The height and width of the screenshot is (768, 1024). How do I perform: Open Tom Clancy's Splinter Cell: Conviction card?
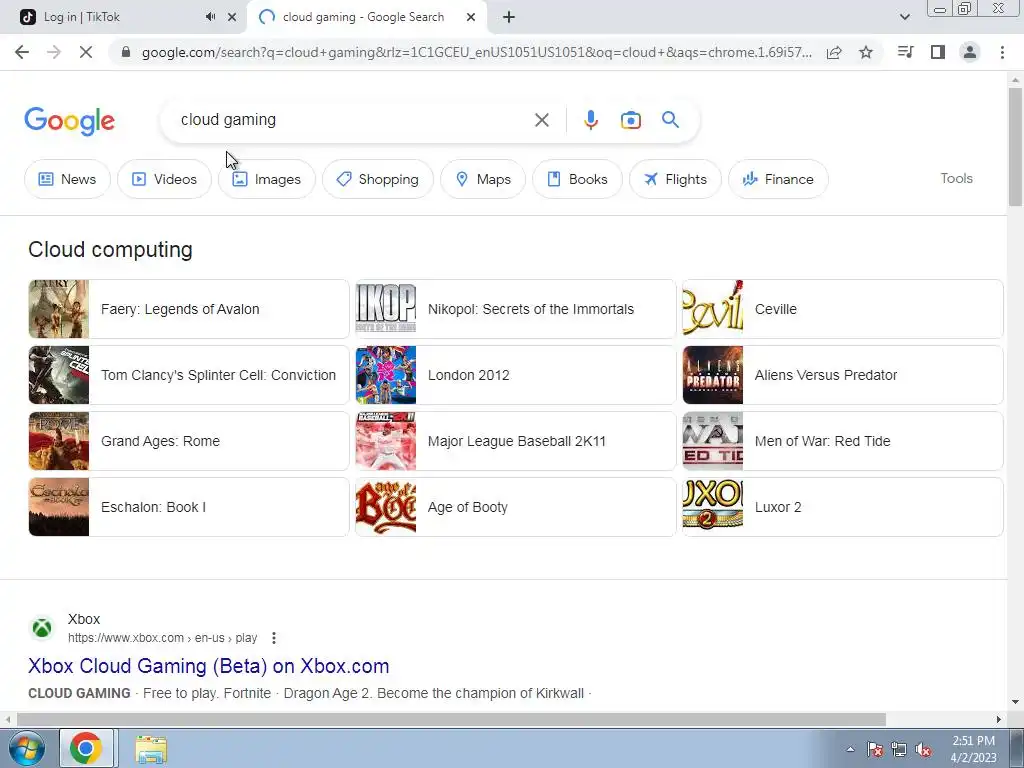tap(189, 376)
